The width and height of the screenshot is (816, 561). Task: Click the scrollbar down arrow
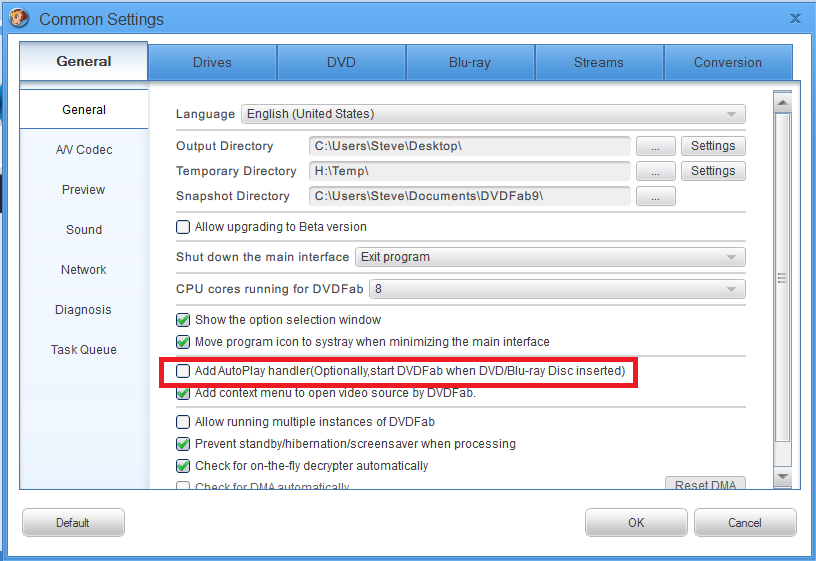tap(782, 476)
